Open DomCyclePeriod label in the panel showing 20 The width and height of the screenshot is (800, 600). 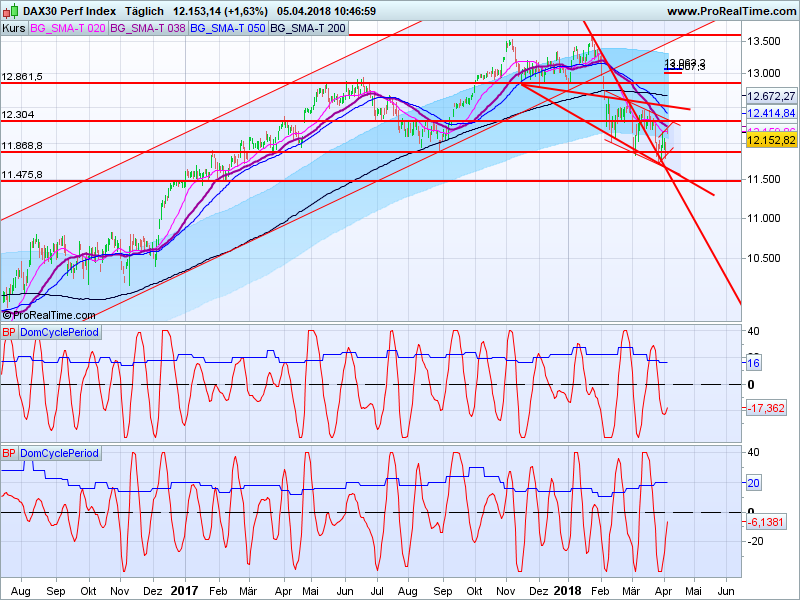point(59,453)
